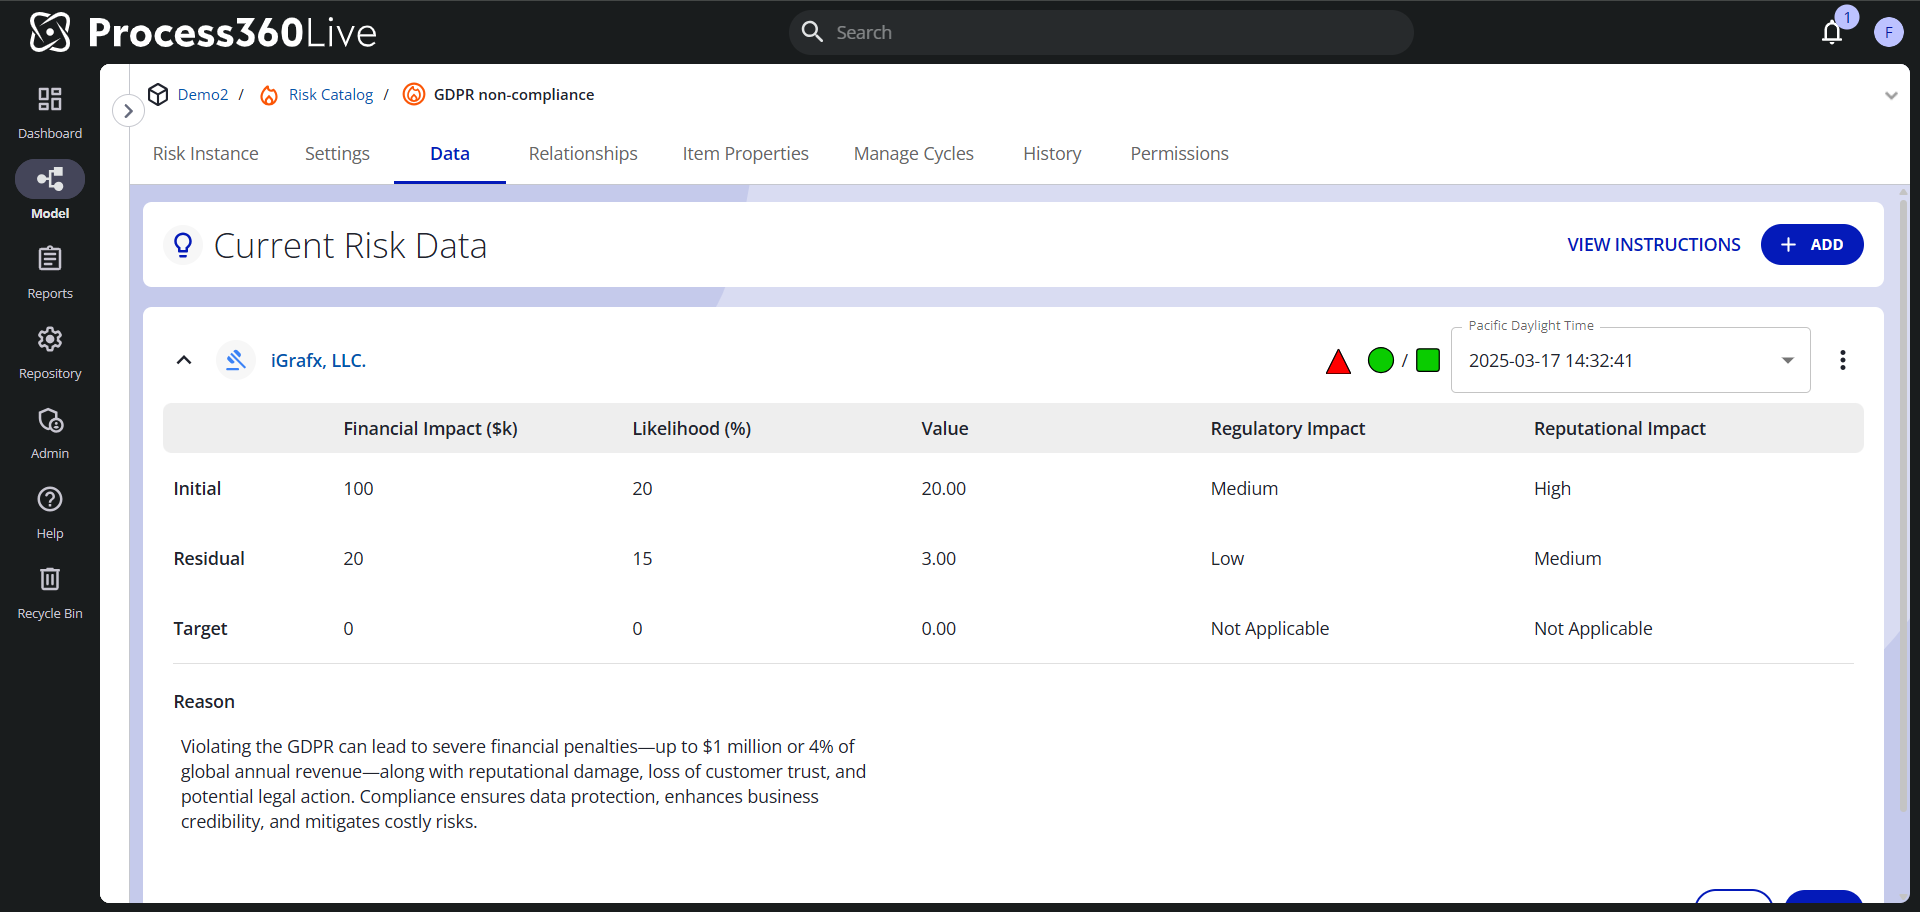Screen dimensions: 1920x912
Task: Open the Admin section icon
Action: (50, 432)
